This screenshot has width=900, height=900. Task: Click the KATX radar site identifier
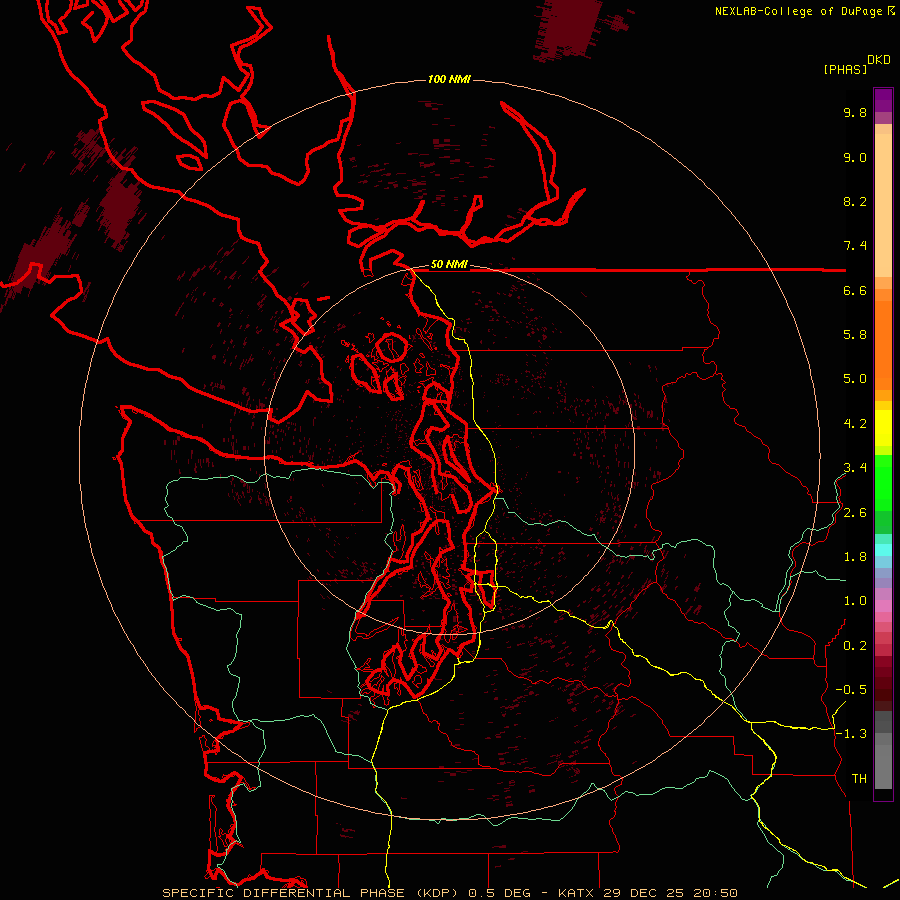[x=577, y=893]
